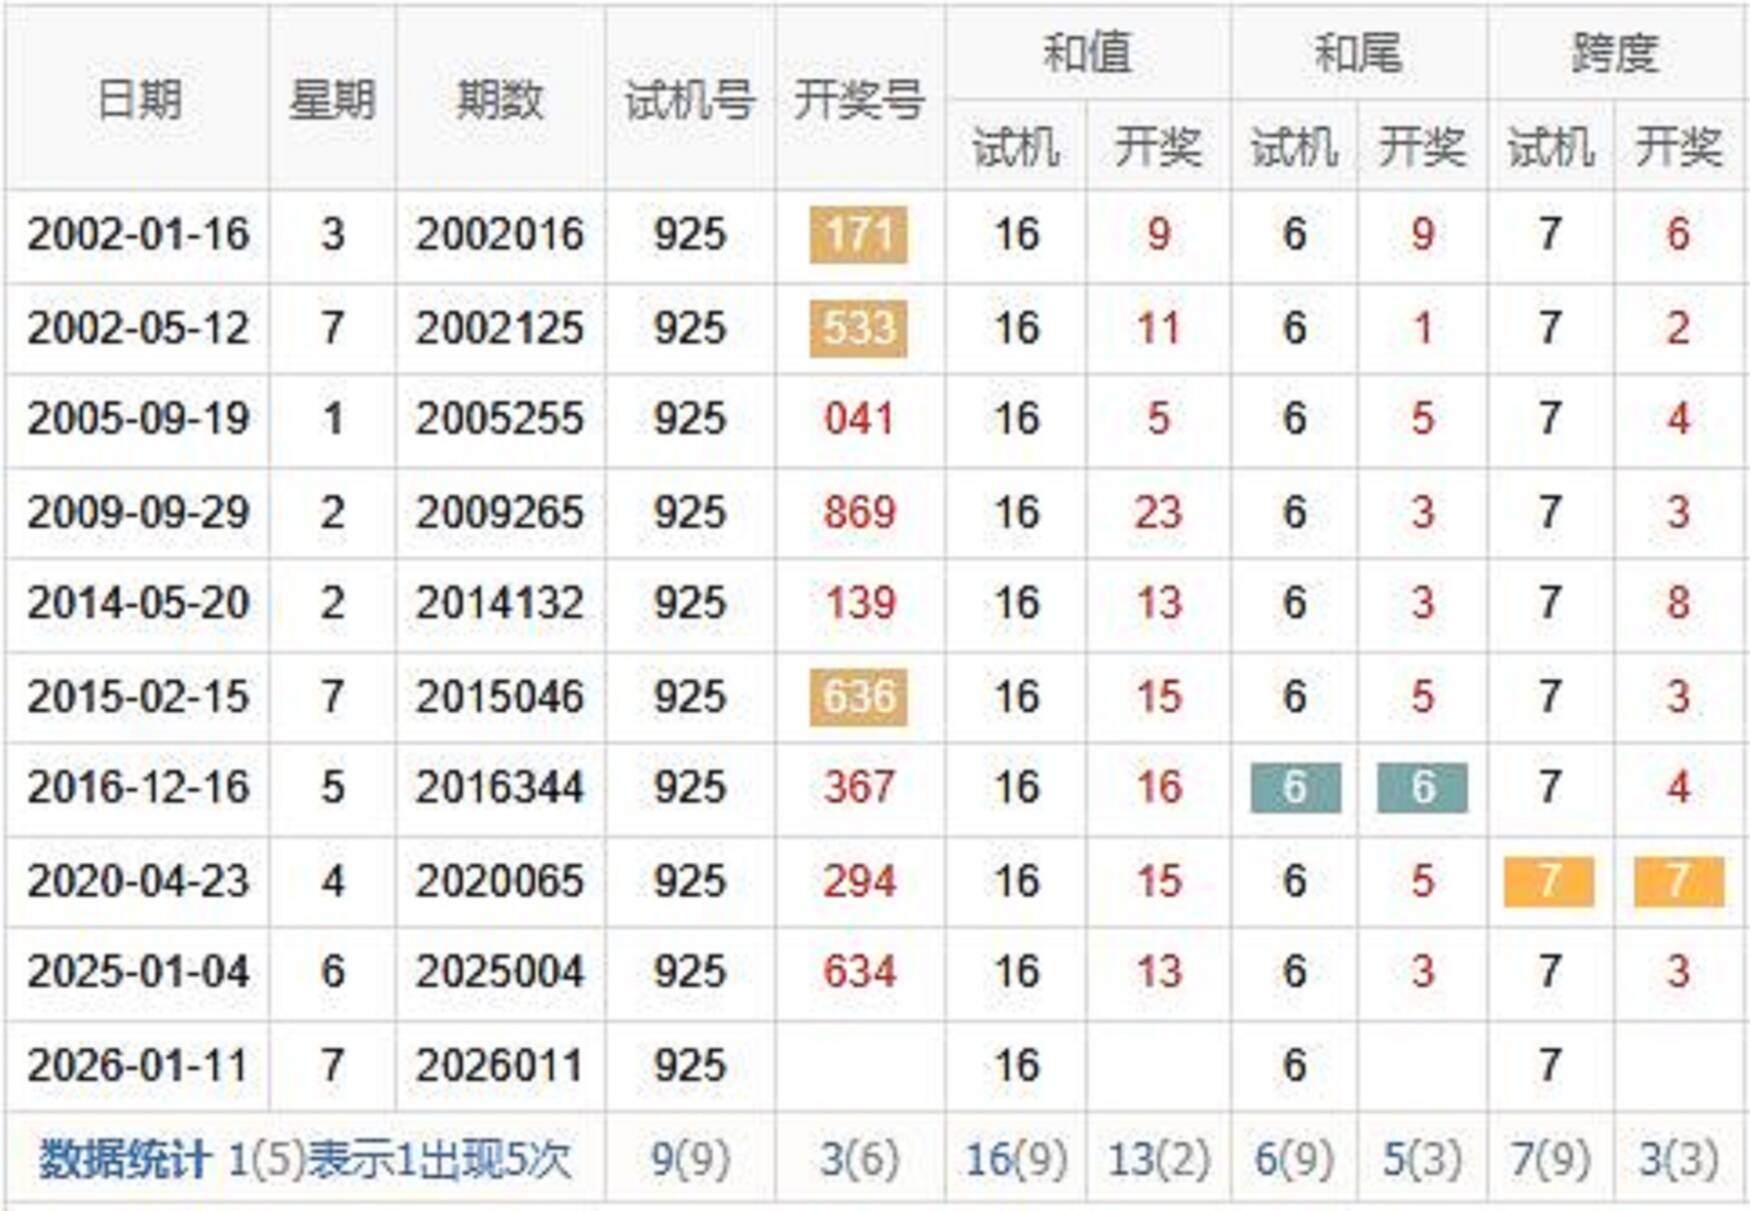Image resolution: width=1750 pixels, height=1211 pixels.
Task: Click the 跨度 group header
Action: pos(1615,52)
